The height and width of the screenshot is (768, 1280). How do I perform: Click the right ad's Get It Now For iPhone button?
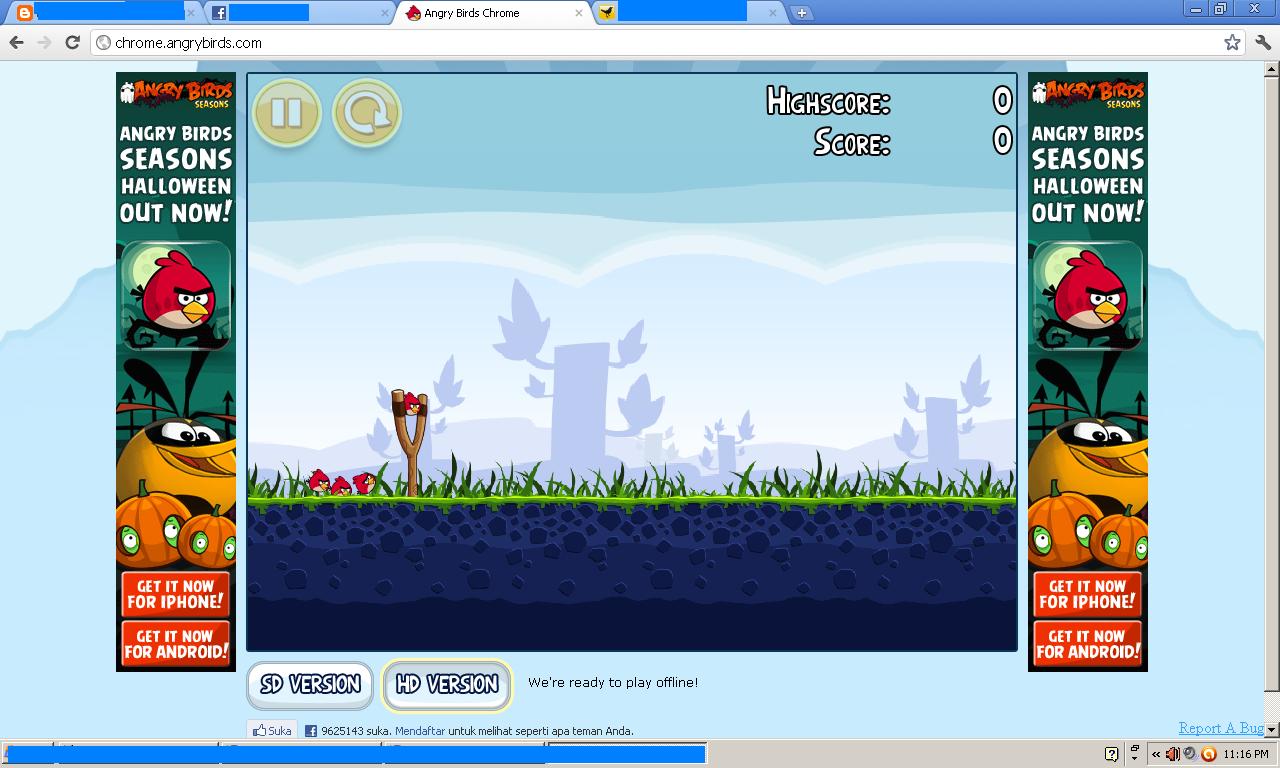pyautogui.click(x=1088, y=594)
